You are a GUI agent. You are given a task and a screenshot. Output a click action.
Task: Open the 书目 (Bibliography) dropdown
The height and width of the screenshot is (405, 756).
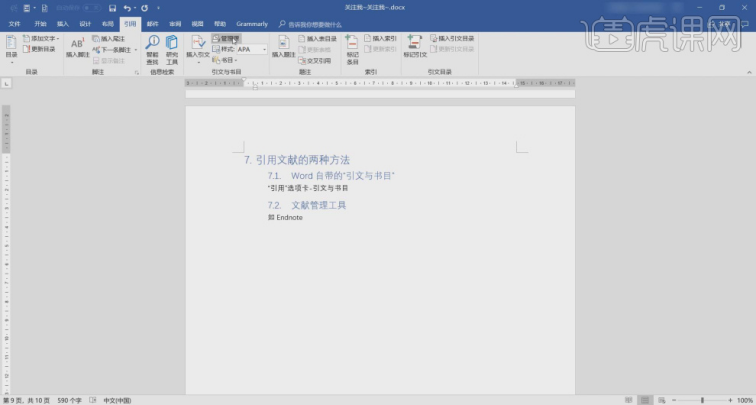coord(225,60)
